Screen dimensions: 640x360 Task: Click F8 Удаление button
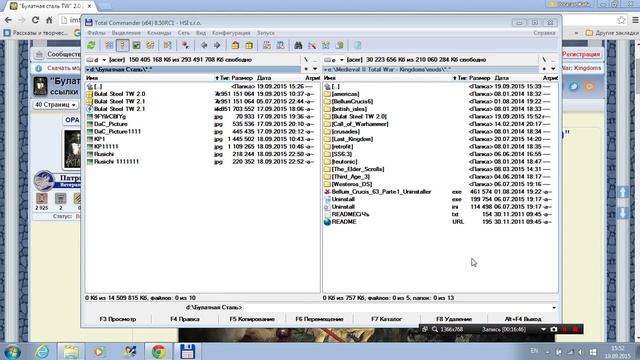454,319
